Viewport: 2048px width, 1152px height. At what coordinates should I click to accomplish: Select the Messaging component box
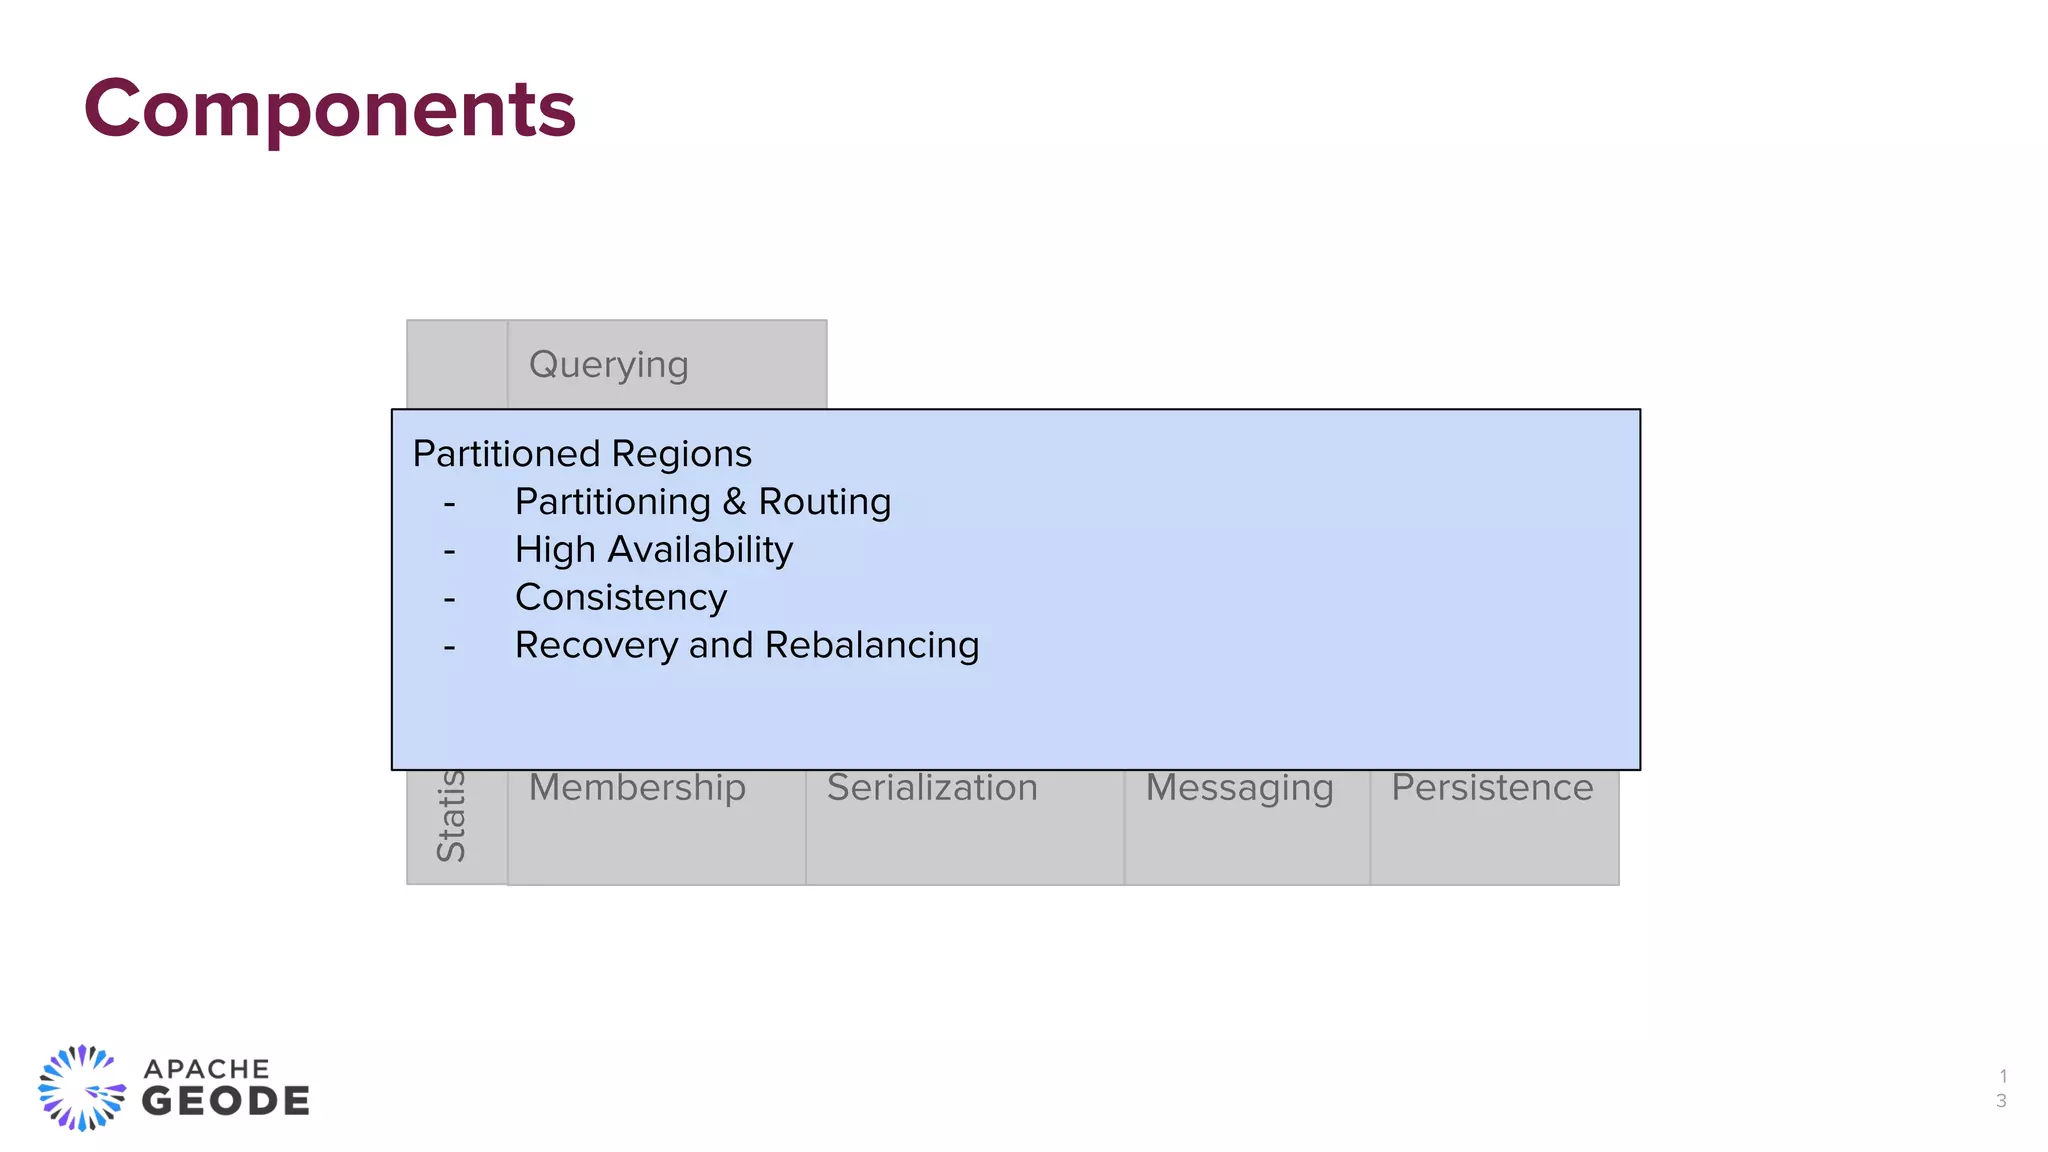[x=1246, y=828]
